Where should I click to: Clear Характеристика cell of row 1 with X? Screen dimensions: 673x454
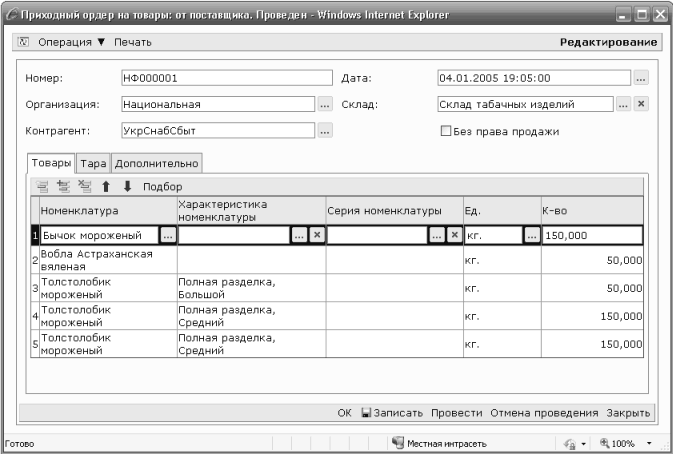pos(317,235)
